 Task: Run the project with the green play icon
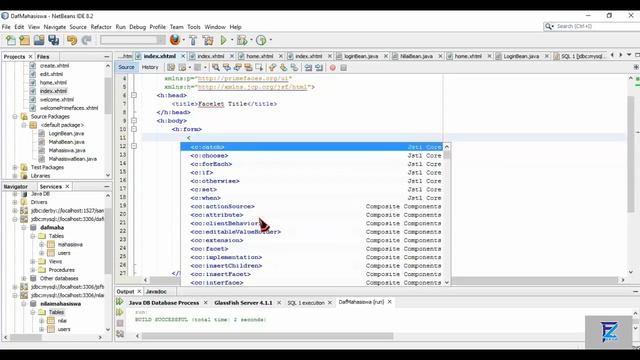pos(223,40)
